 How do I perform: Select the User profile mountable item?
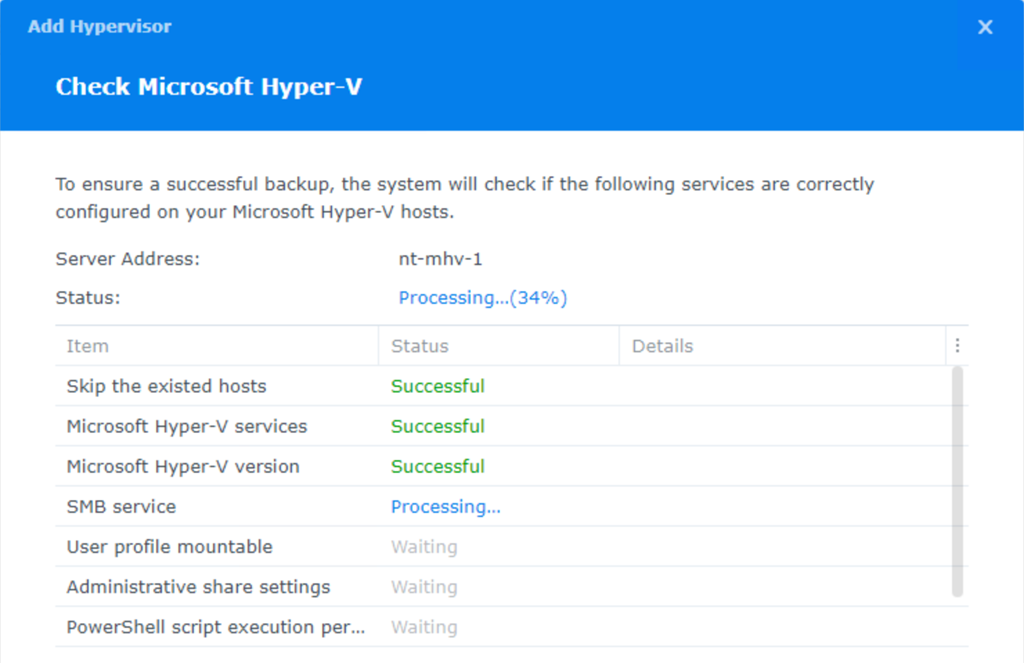click(x=169, y=547)
